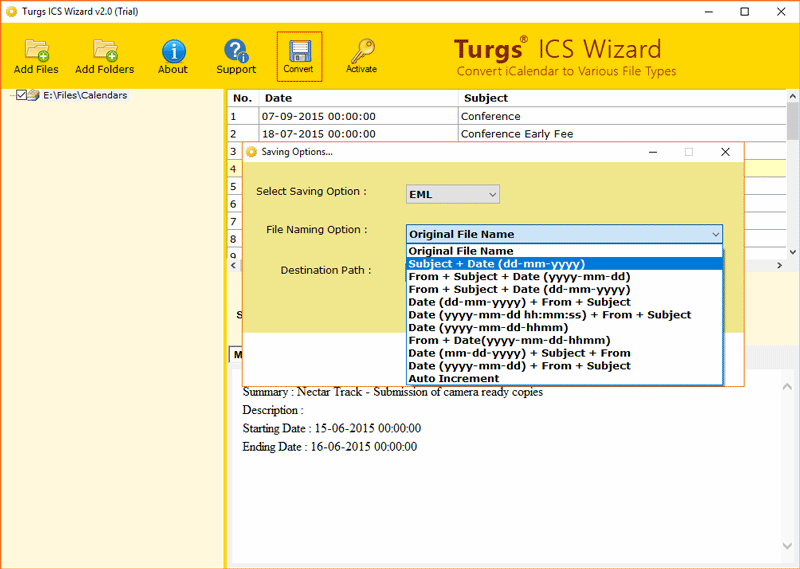Click the No. column header
This screenshot has width=800, height=569.
tap(243, 98)
